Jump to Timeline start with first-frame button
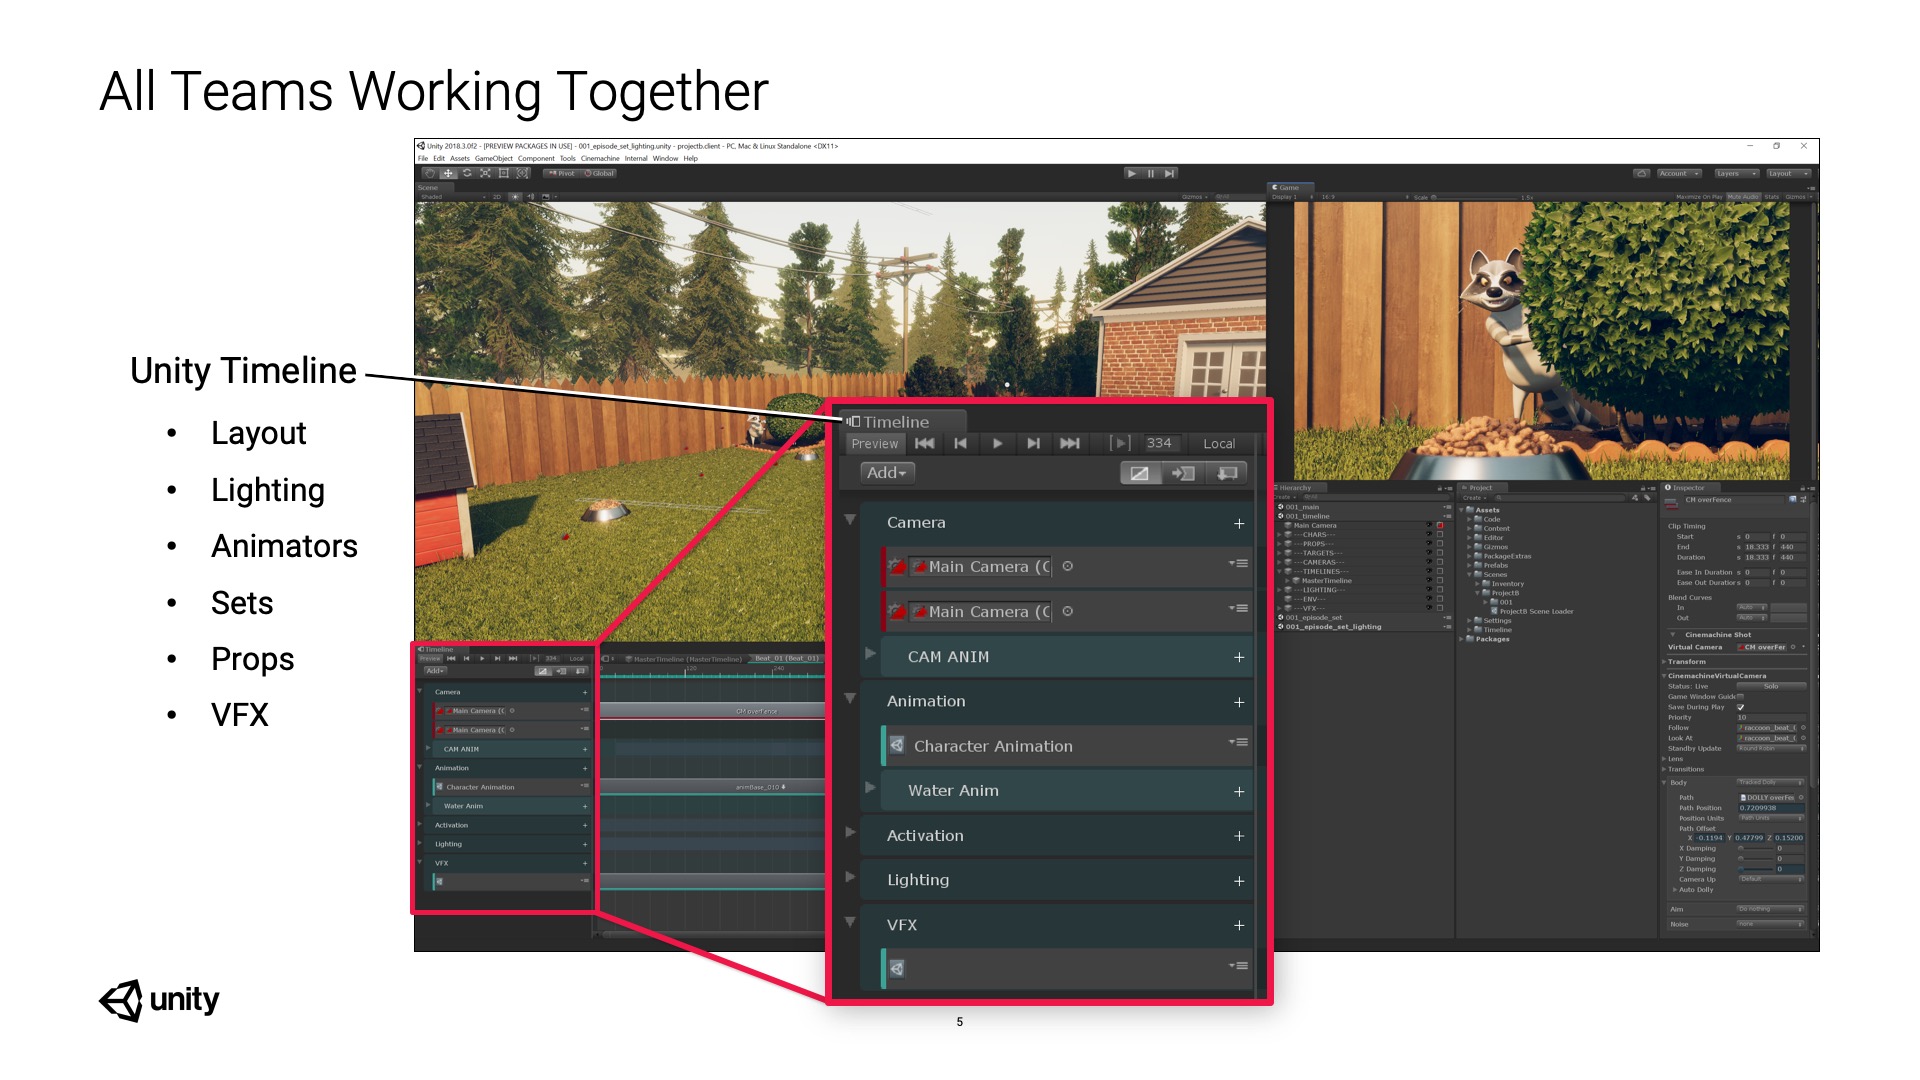Screen dimensions: 1920x1080 (x=925, y=443)
